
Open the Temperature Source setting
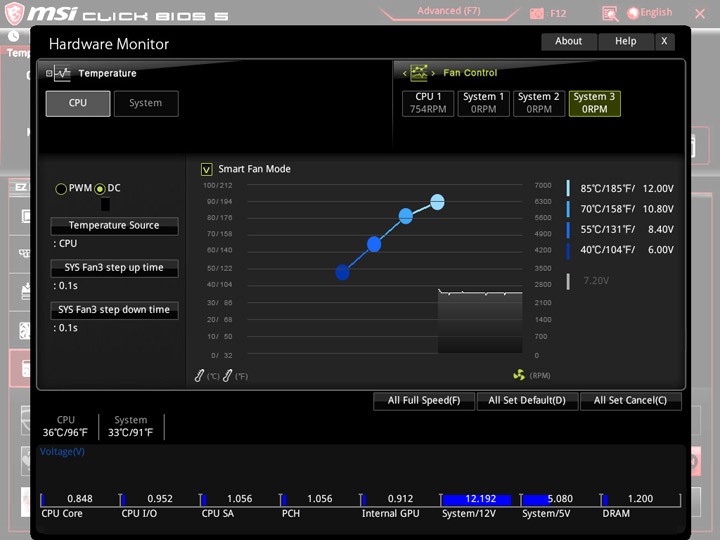(x=114, y=225)
